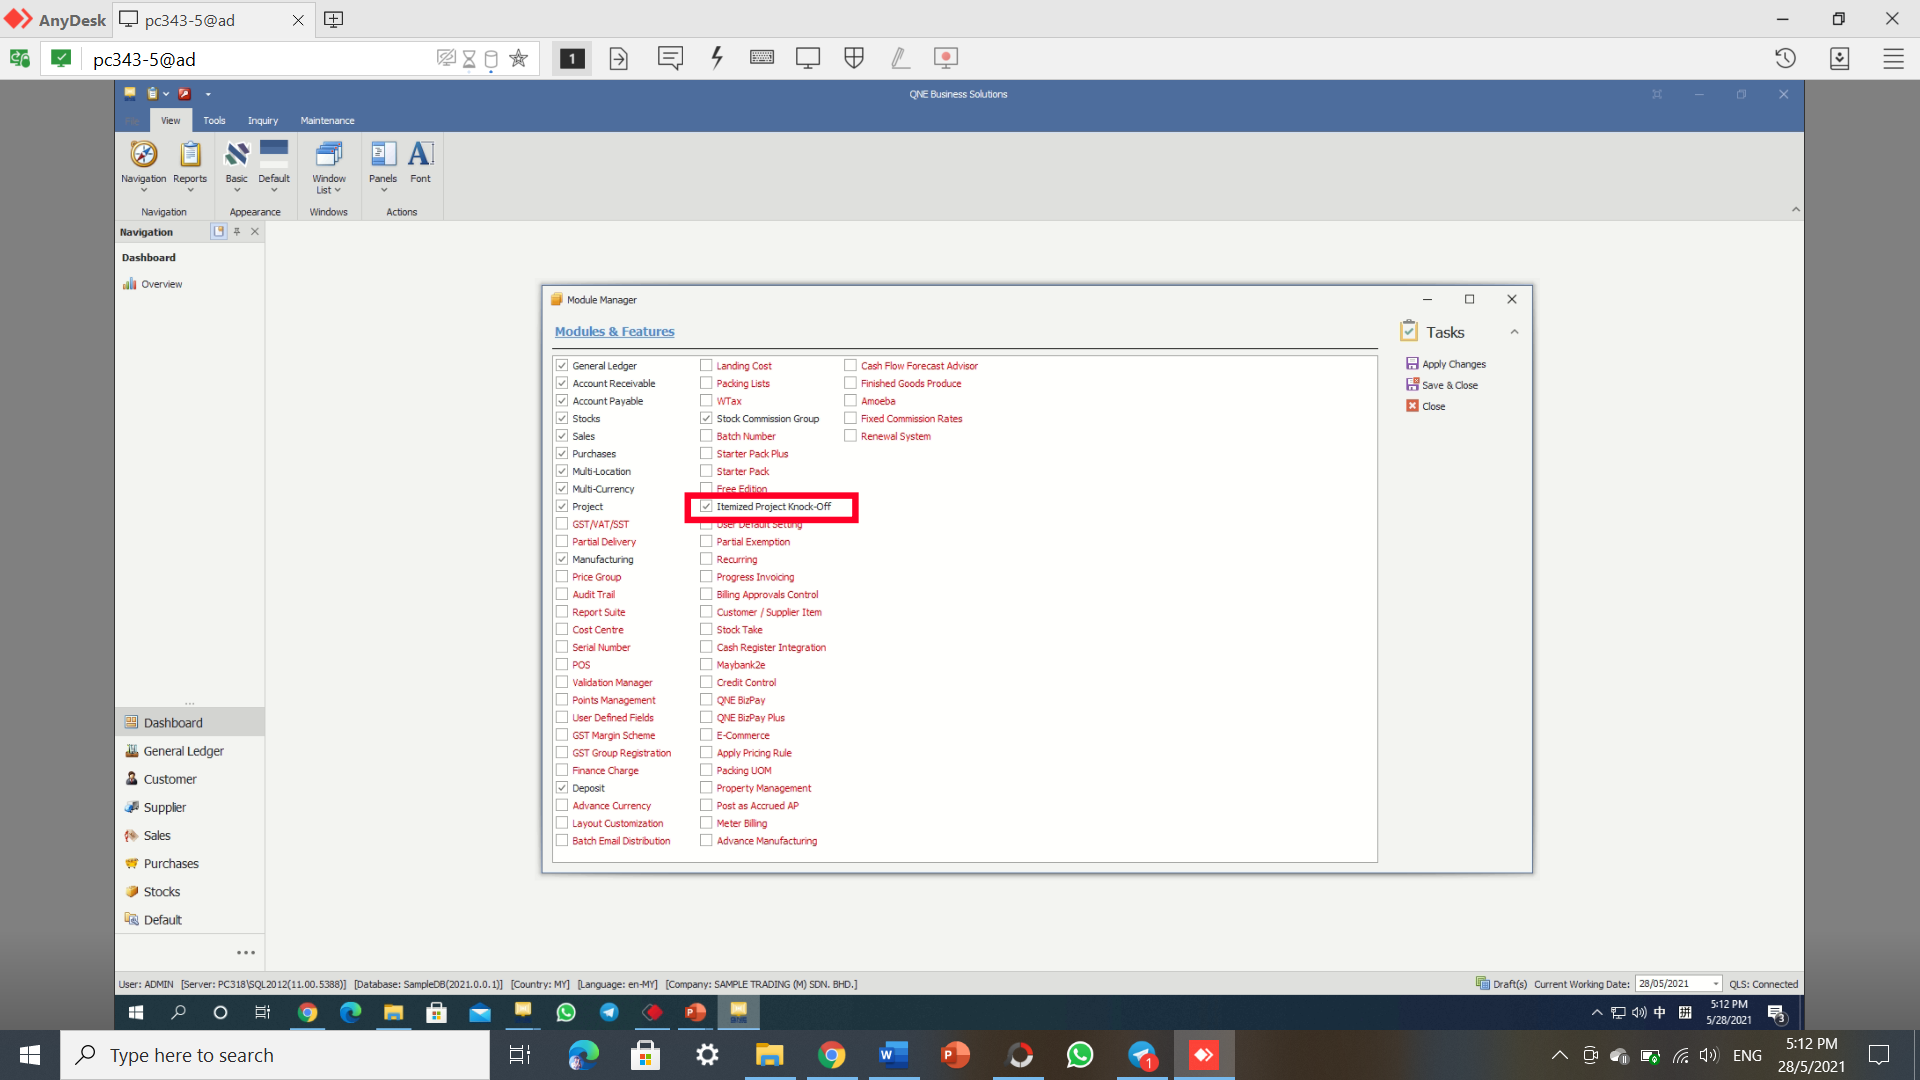Open AnyDesk keyboard settings icon
Viewport: 1920px width, 1080px height.
(x=762, y=58)
